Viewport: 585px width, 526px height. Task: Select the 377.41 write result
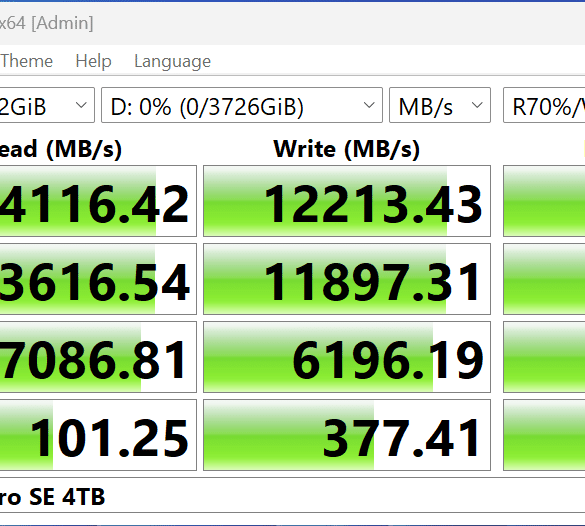pyautogui.click(x=347, y=435)
